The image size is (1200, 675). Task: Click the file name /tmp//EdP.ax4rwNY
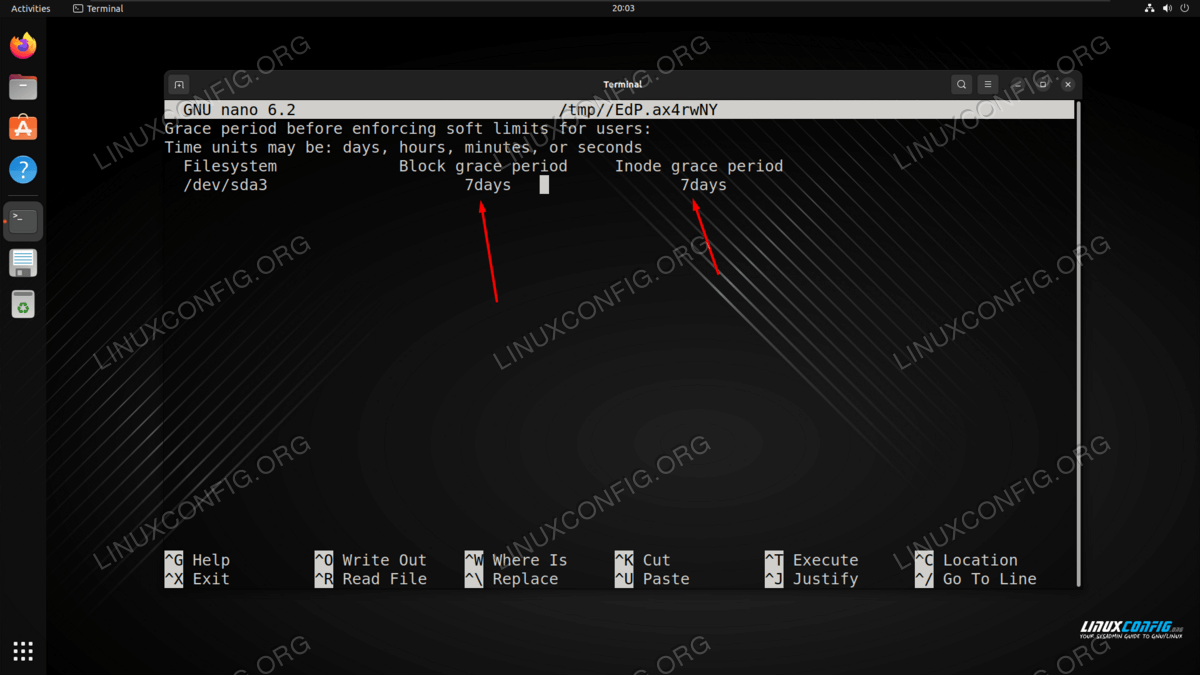(638, 110)
